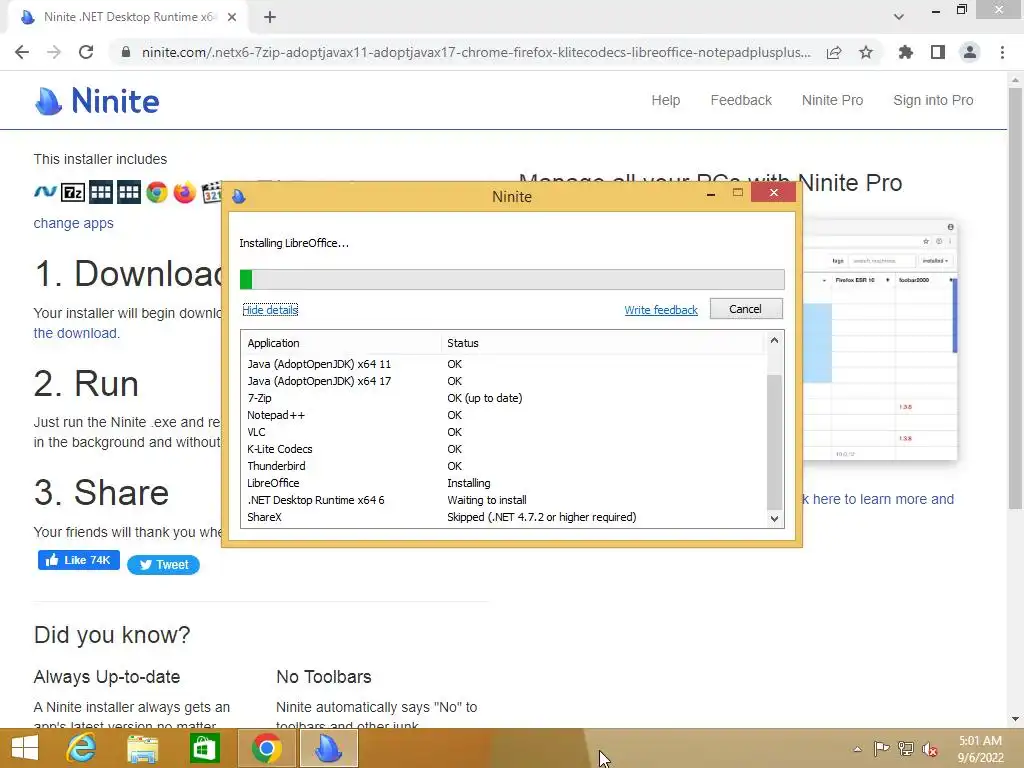The height and width of the screenshot is (768, 1024).
Task: Click the Ninite icon in dialog title bar
Action: coord(239,196)
